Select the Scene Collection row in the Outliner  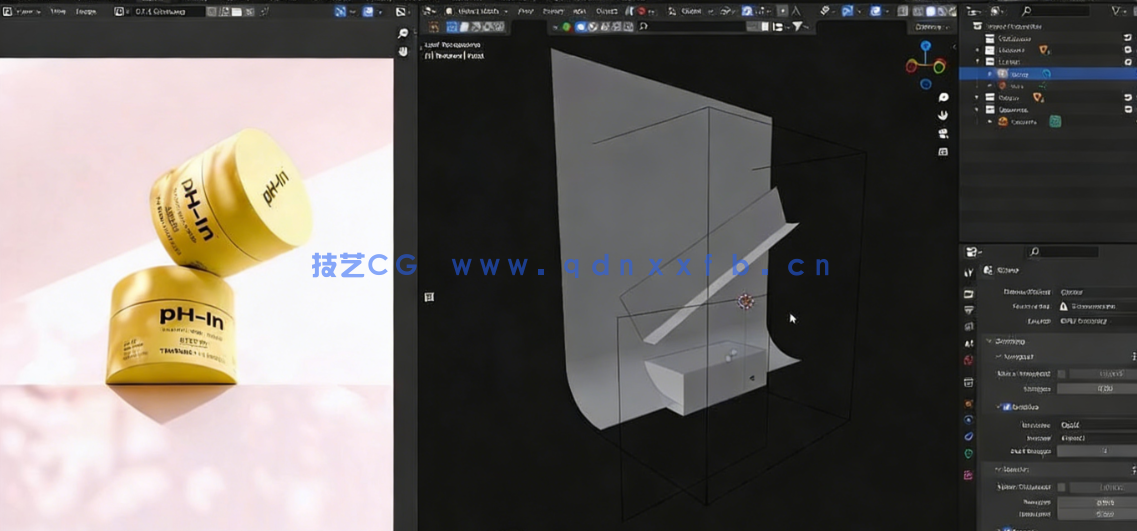(x=1048, y=25)
